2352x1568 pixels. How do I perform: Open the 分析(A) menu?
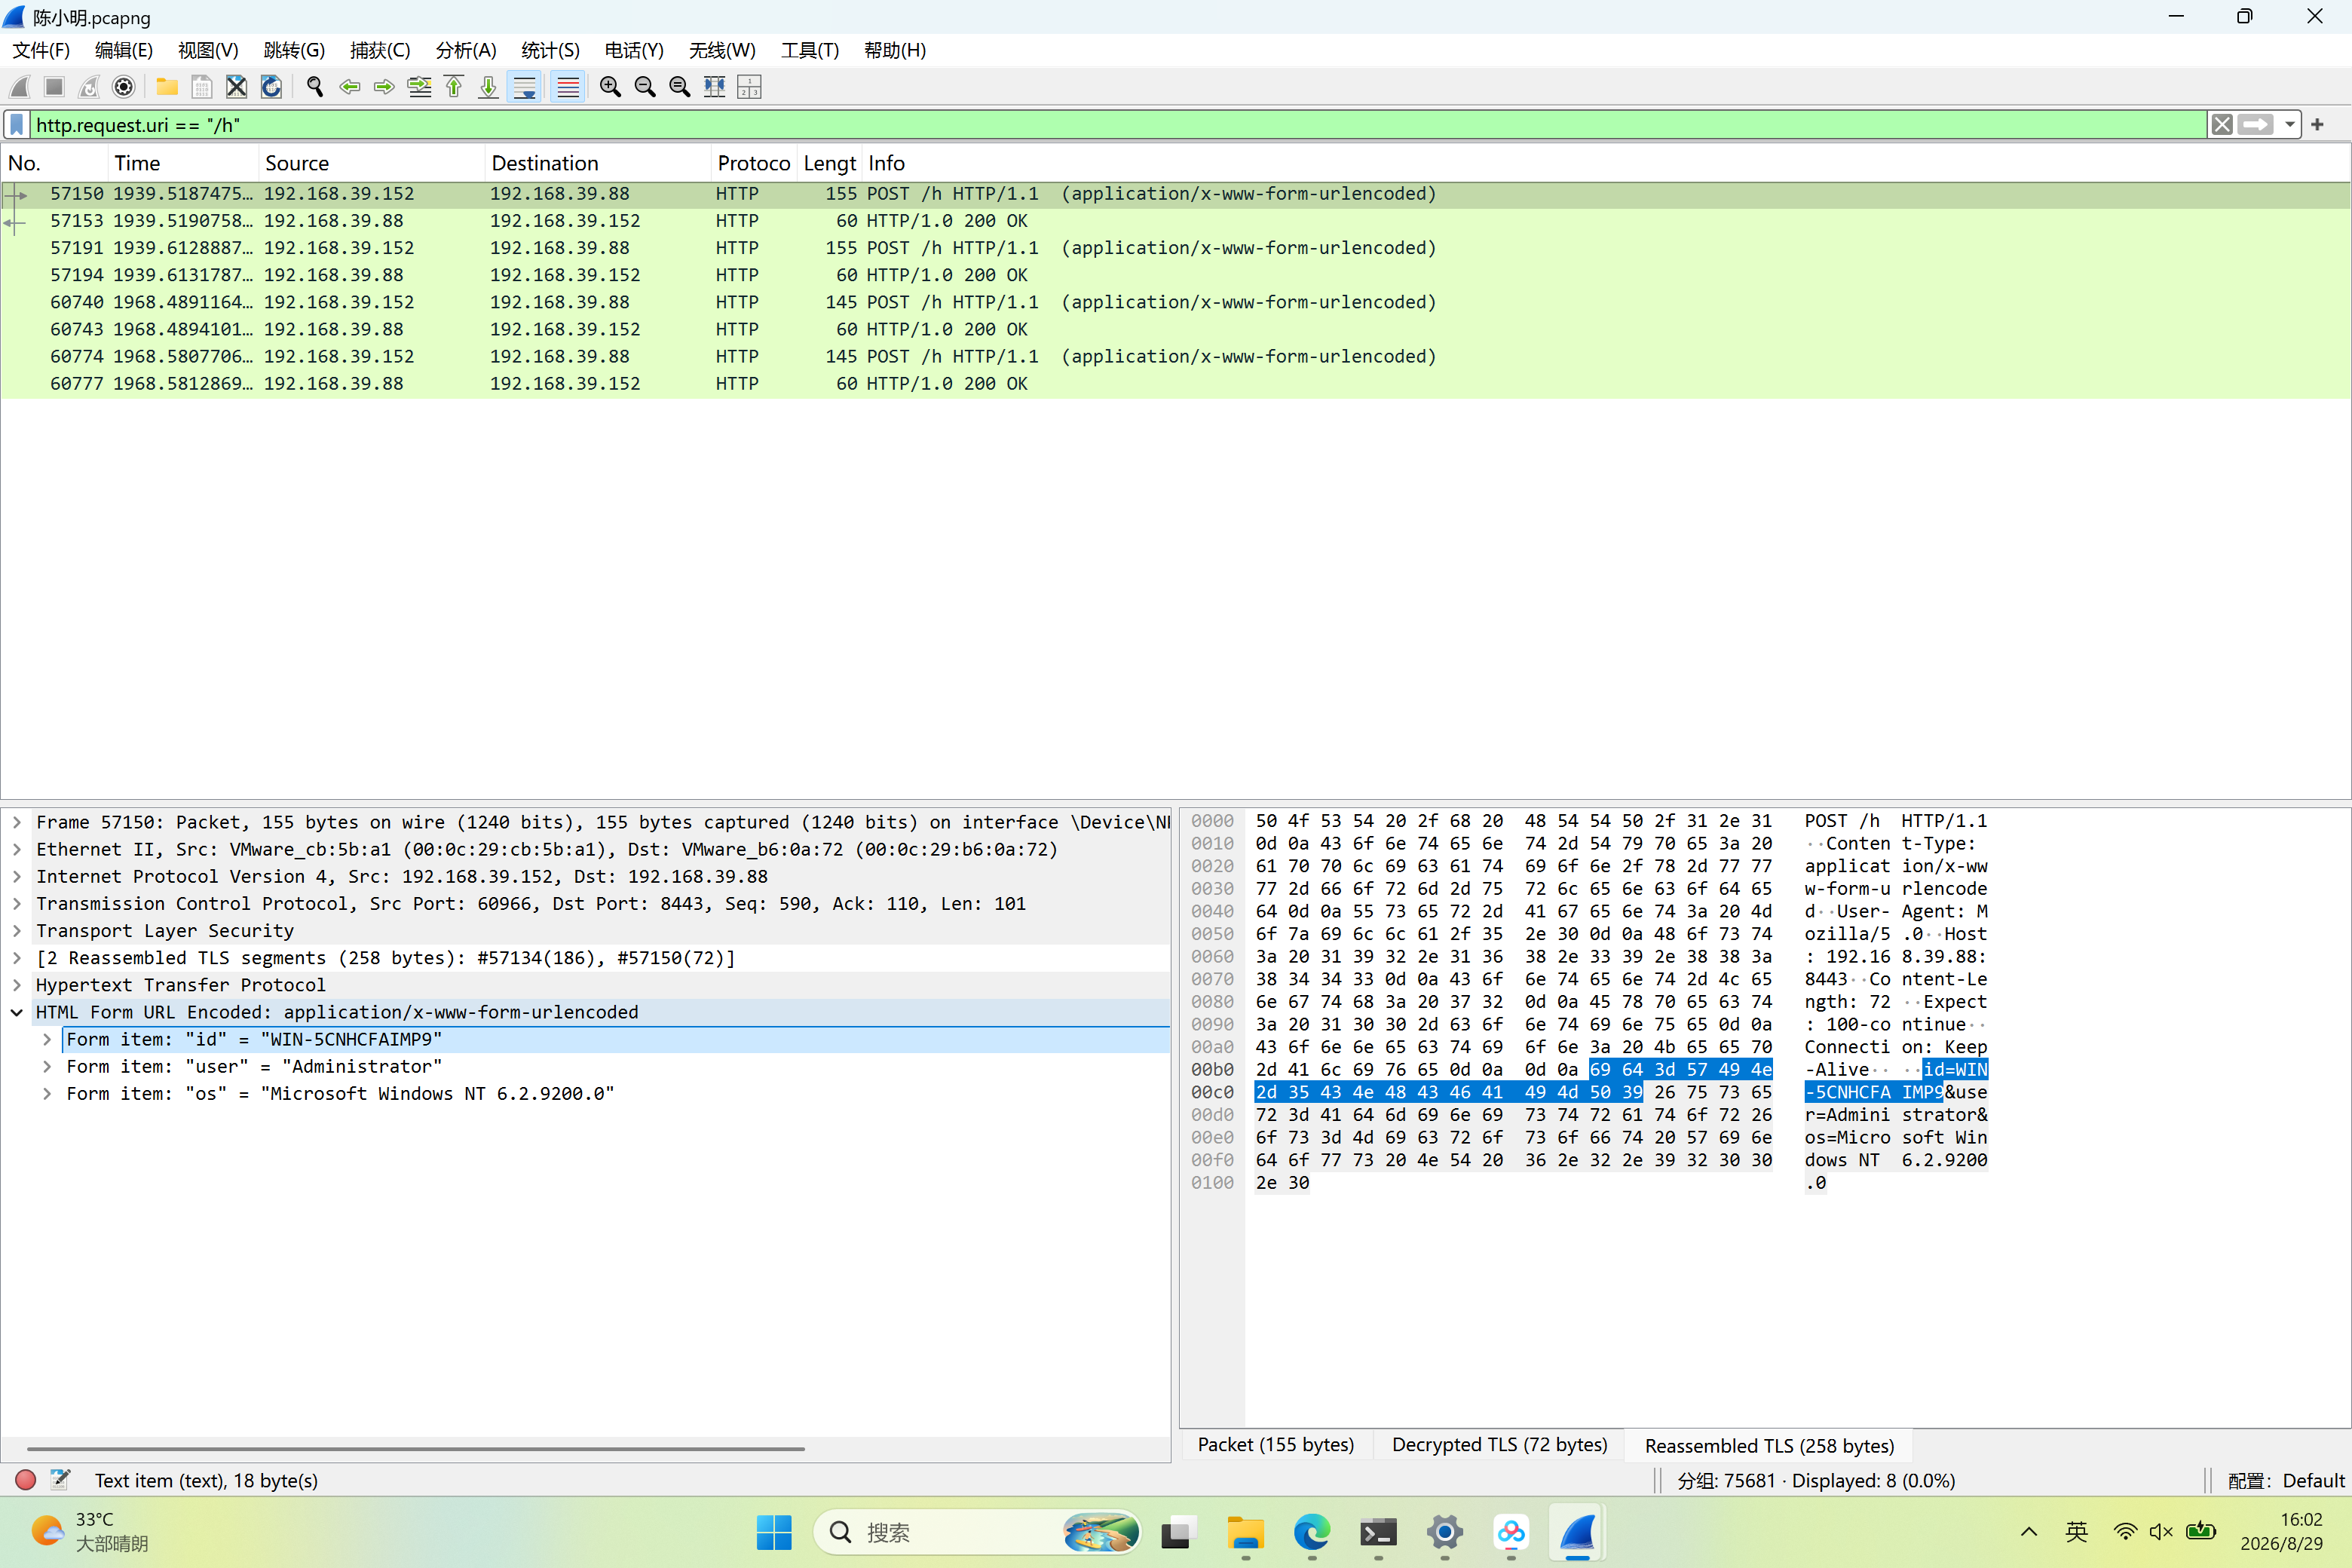466,50
